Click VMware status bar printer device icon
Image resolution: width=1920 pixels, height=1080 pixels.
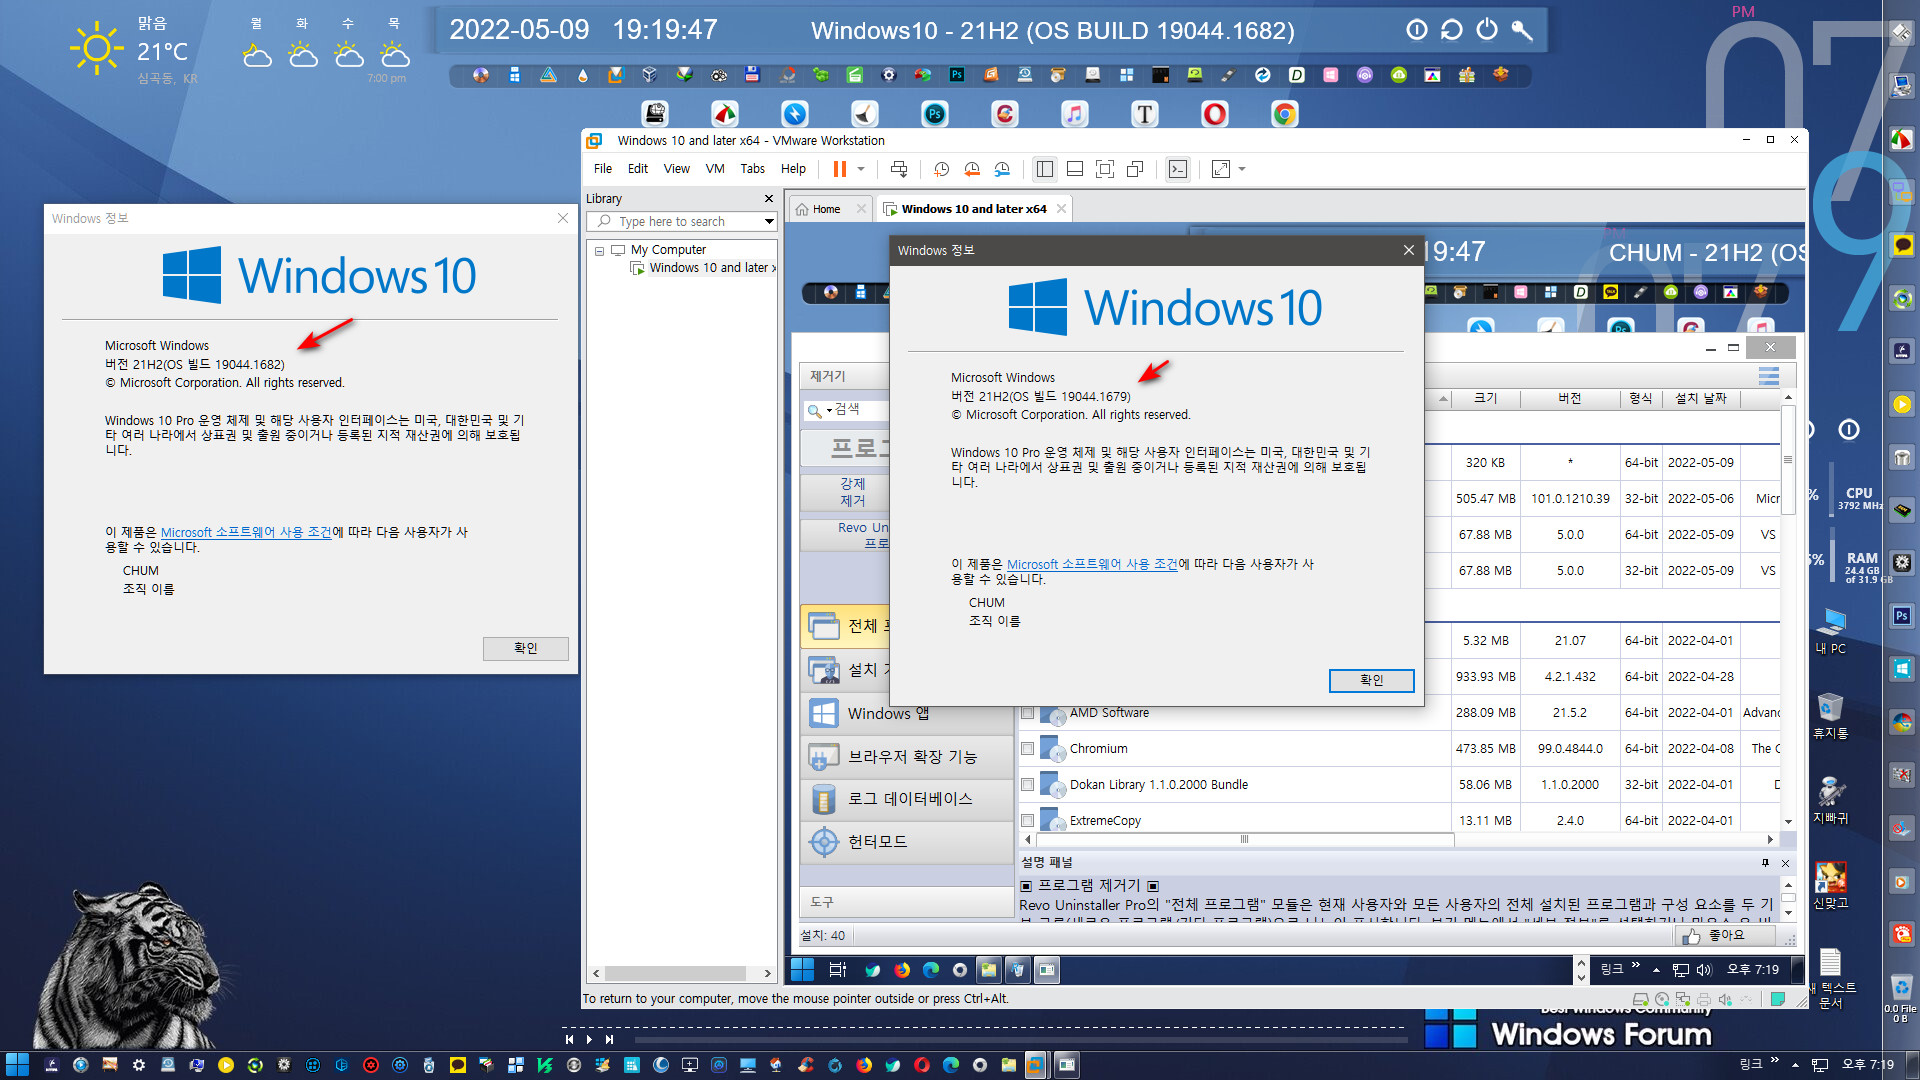click(x=1704, y=999)
